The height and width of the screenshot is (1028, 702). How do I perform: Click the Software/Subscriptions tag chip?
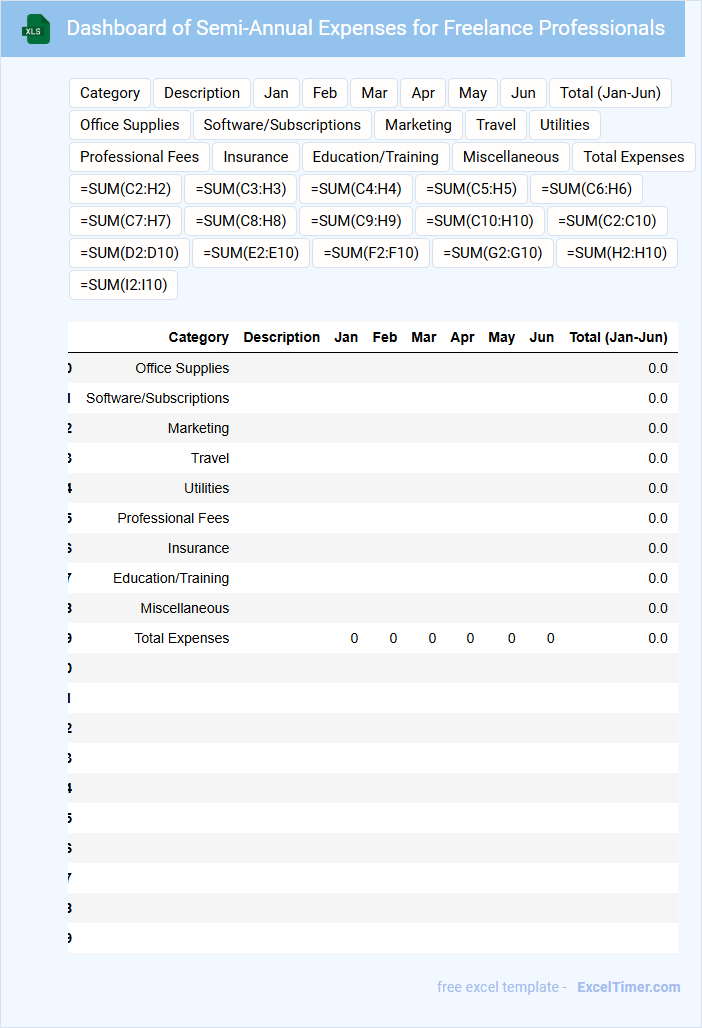pyautogui.click(x=282, y=125)
